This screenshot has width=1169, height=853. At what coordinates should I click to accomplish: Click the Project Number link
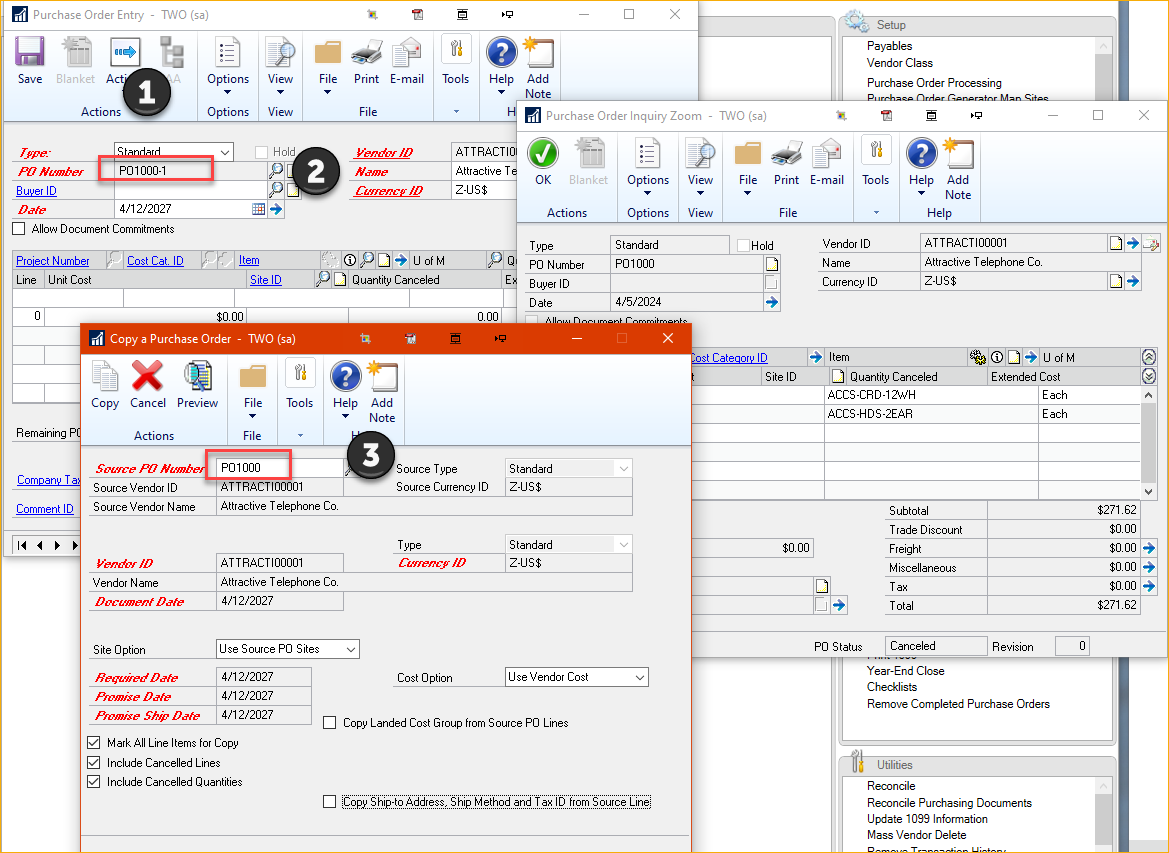pyautogui.click(x=53, y=261)
